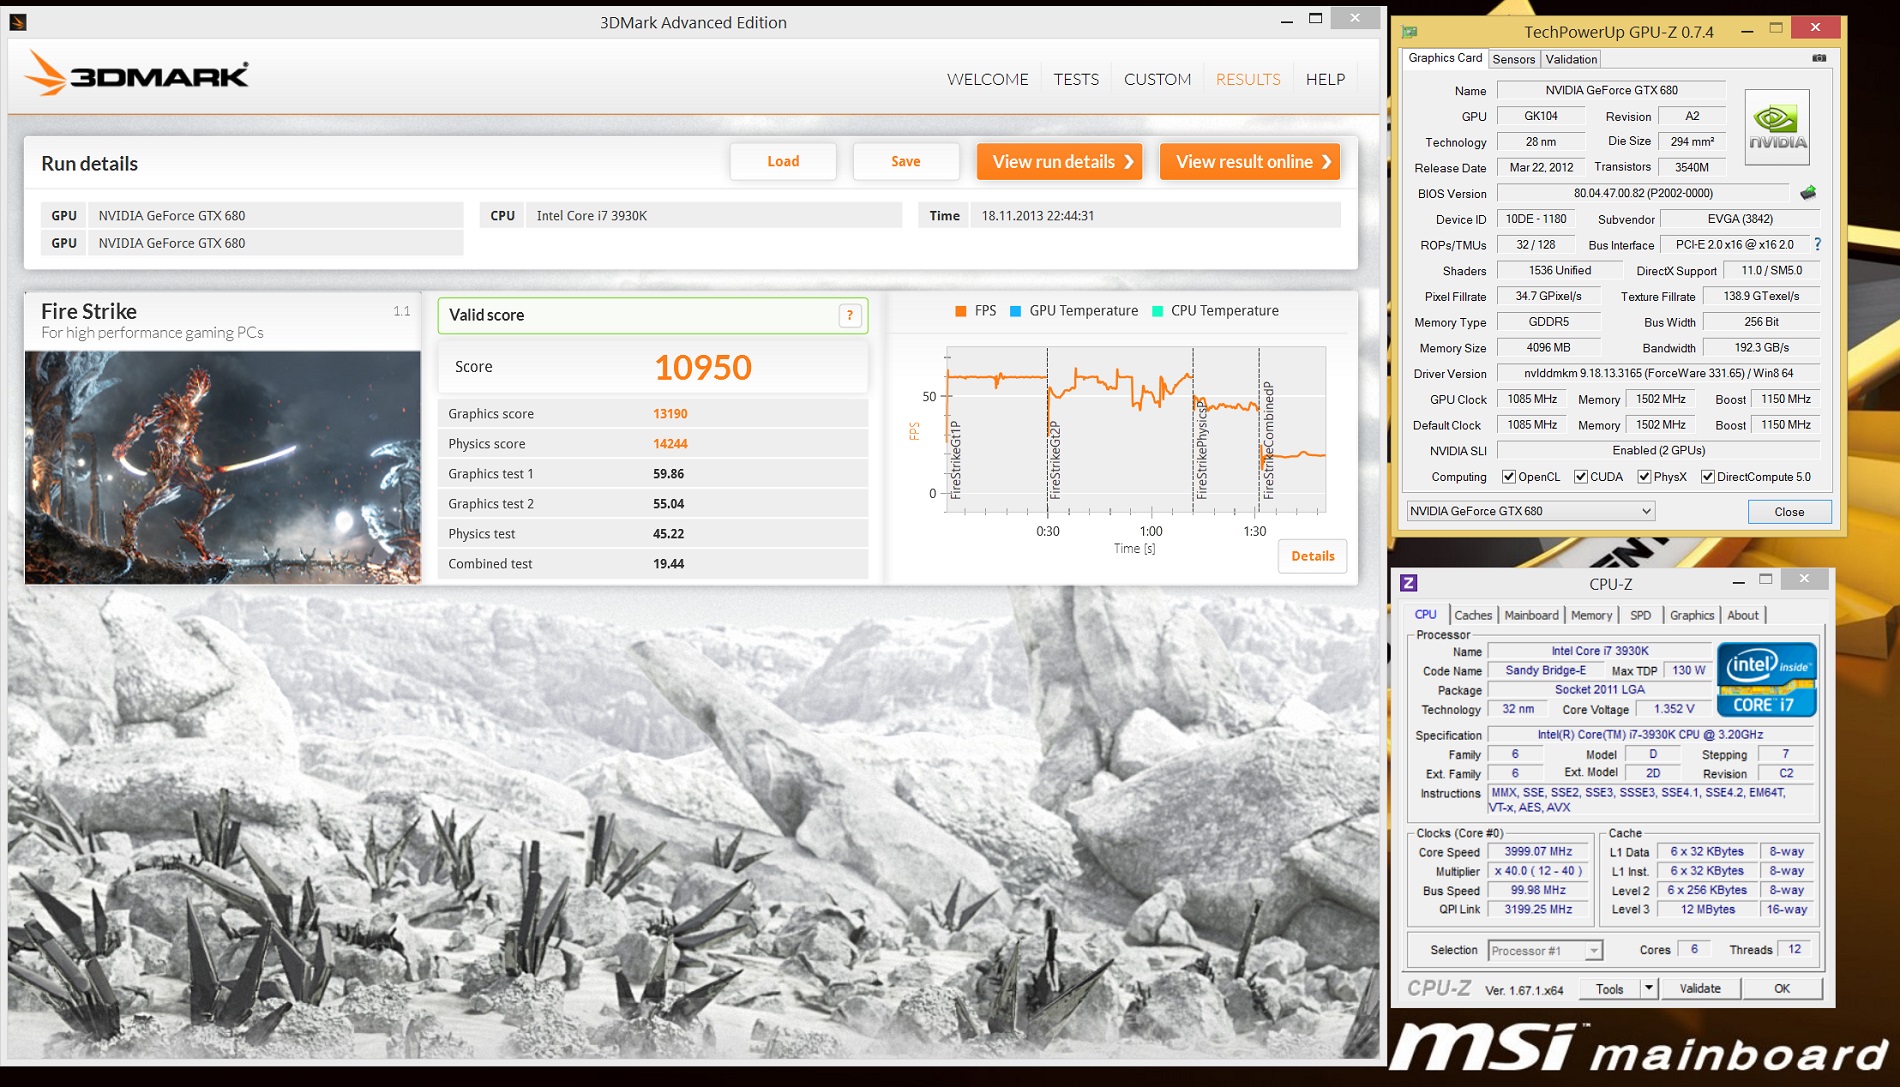Close the 3DMark Advanced Edition window

(1354, 17)
